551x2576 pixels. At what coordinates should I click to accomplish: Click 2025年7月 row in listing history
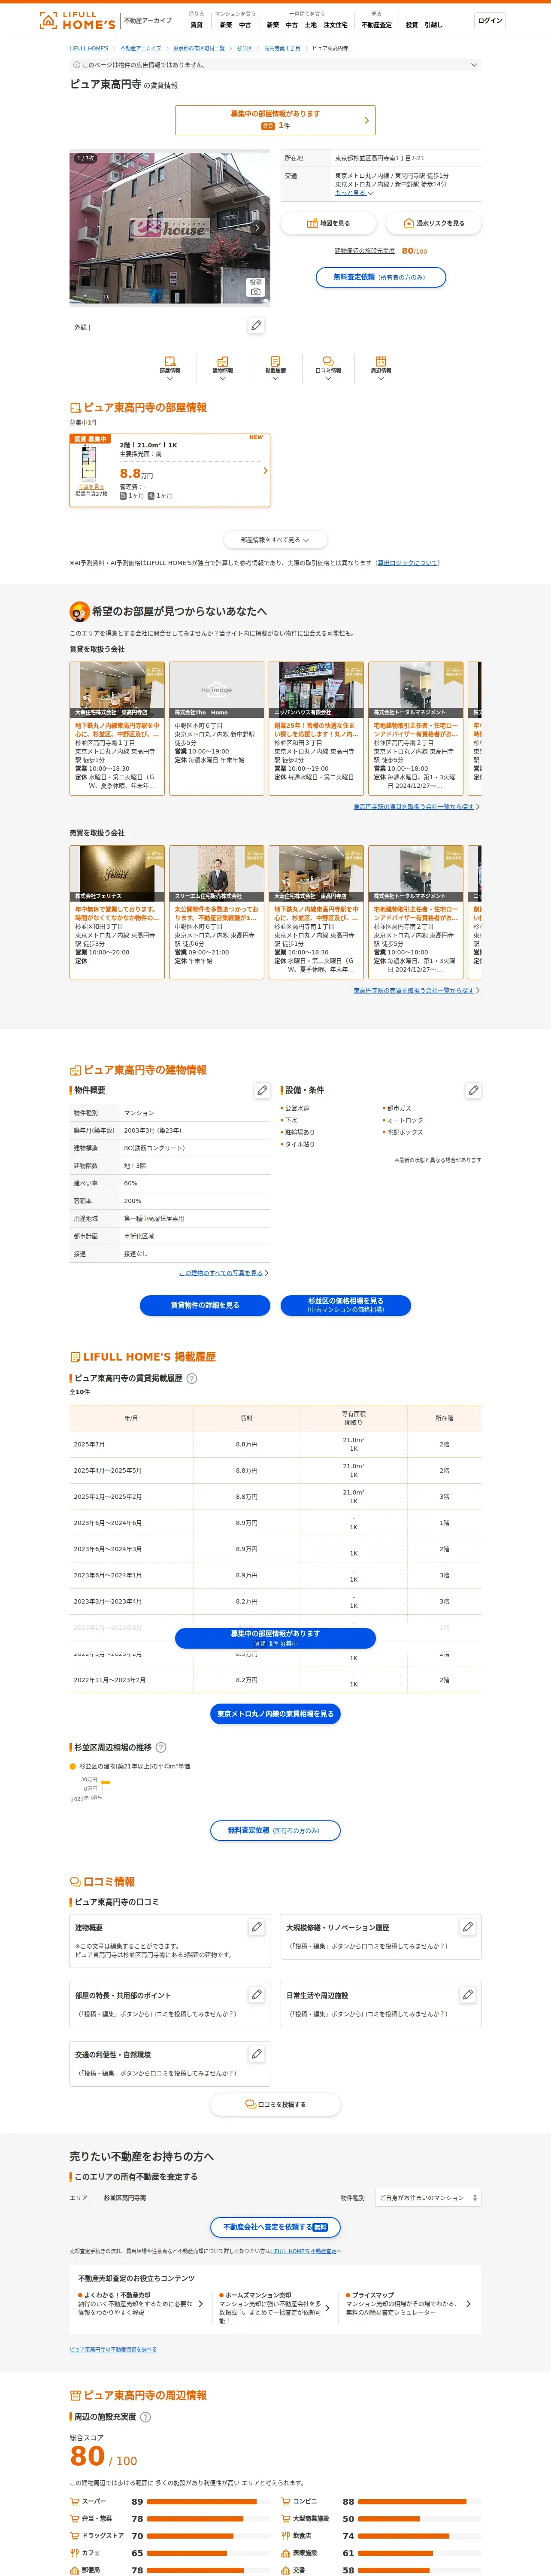coord(275,1444)
